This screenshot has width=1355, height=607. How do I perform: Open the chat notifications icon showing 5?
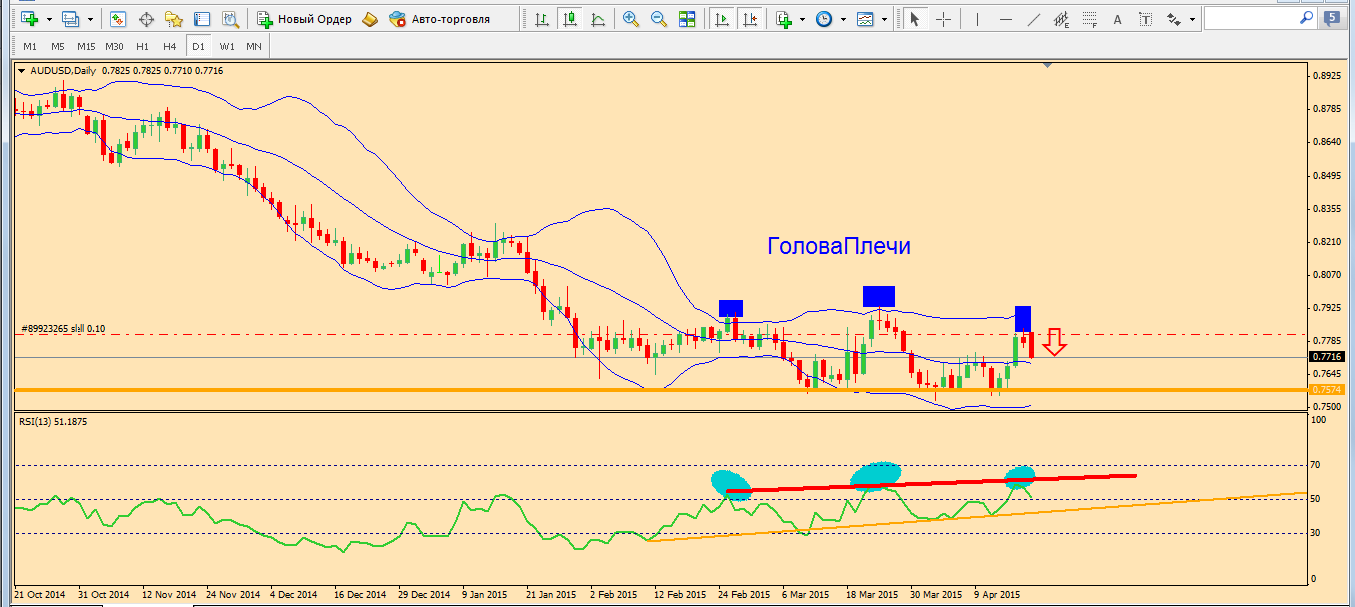(x=1333, y=18)
